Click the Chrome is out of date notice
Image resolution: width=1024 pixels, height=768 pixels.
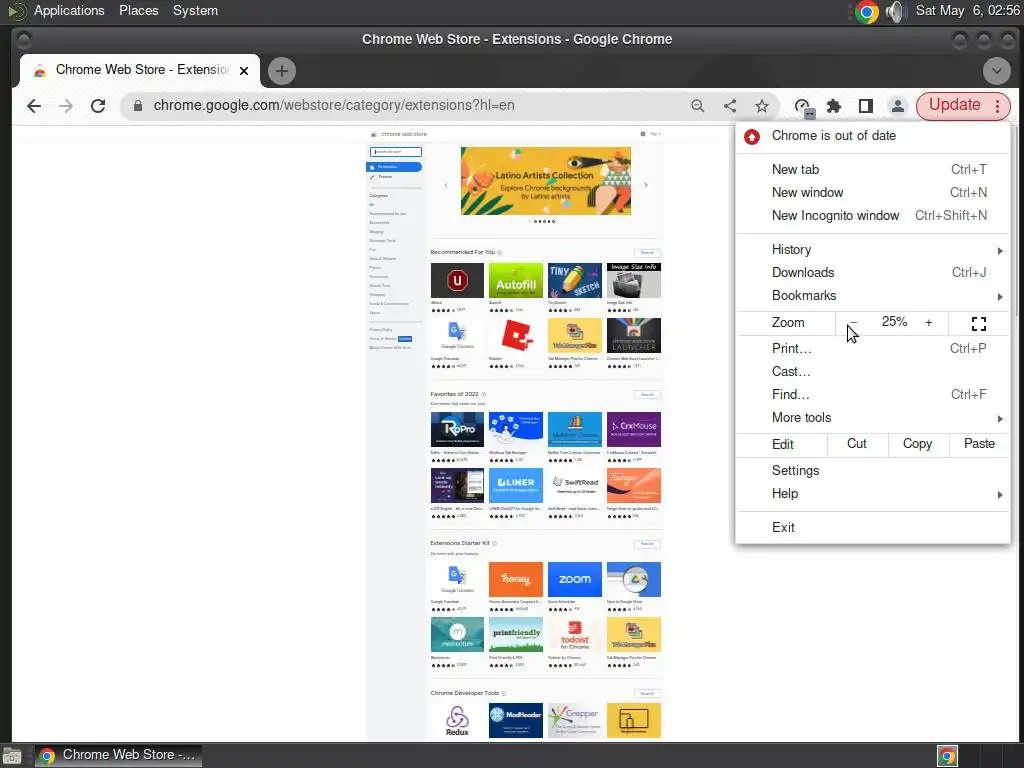(872, 136)
